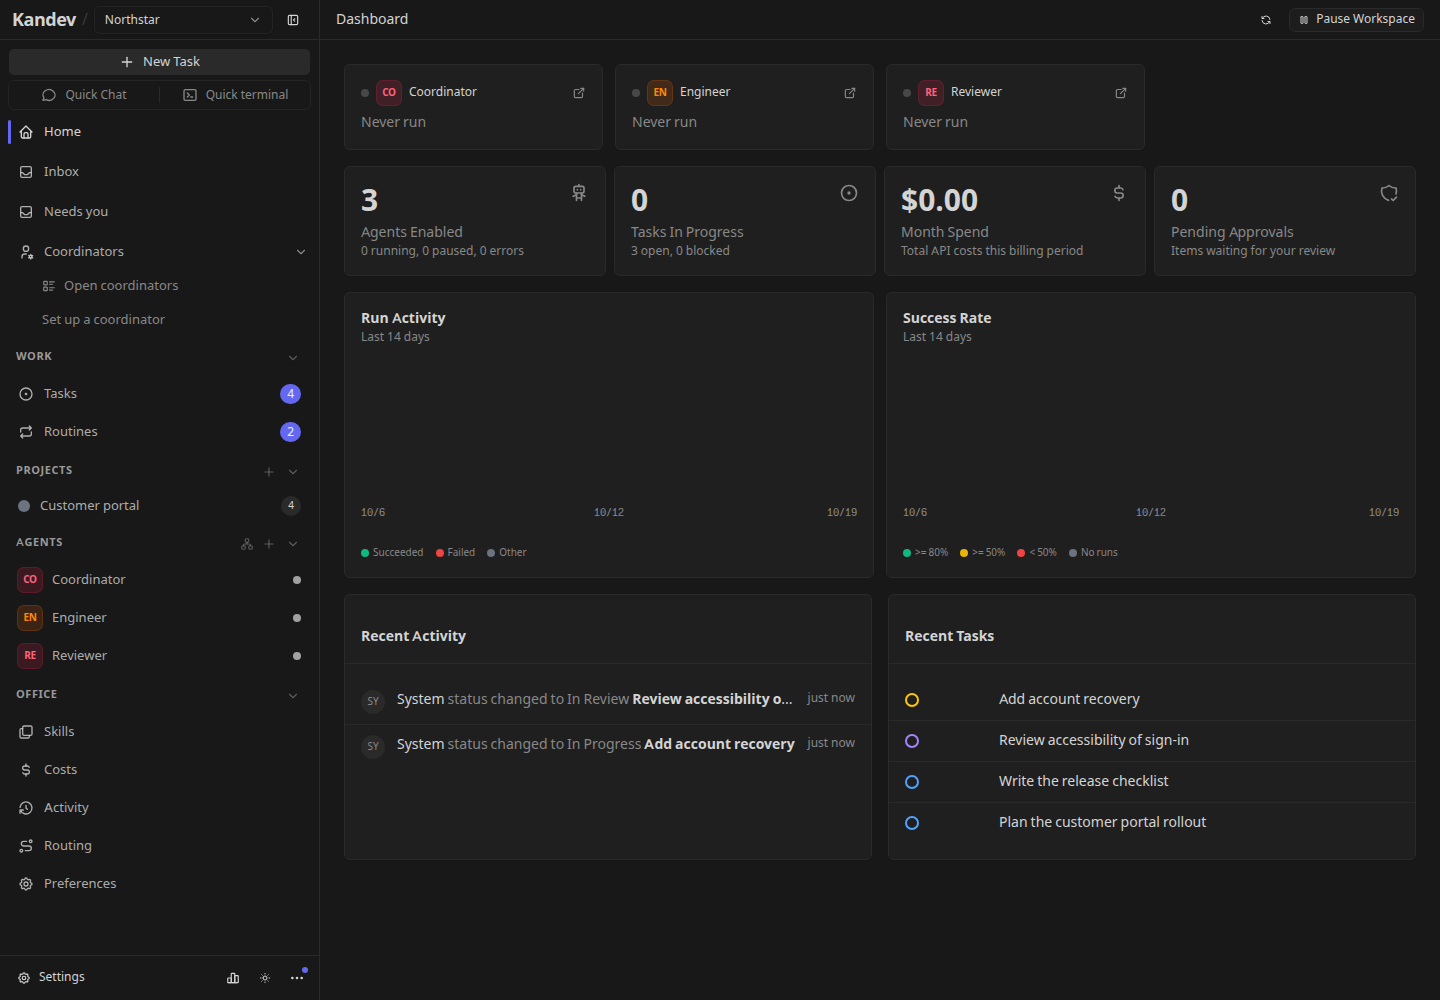Collapse the PROJECTS section chevron
This screenshot has width=1440, height=1000.
click(x=293, y=472)
